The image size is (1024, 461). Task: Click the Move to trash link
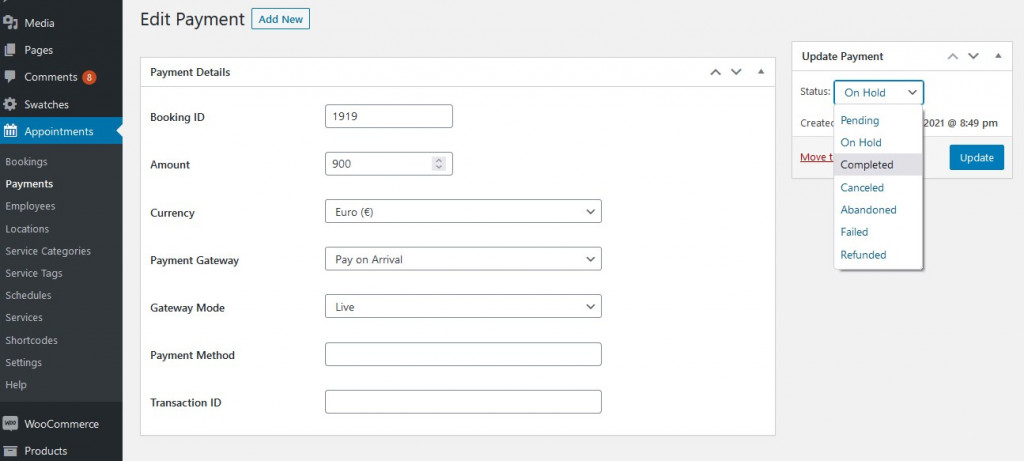click(817, 157)
